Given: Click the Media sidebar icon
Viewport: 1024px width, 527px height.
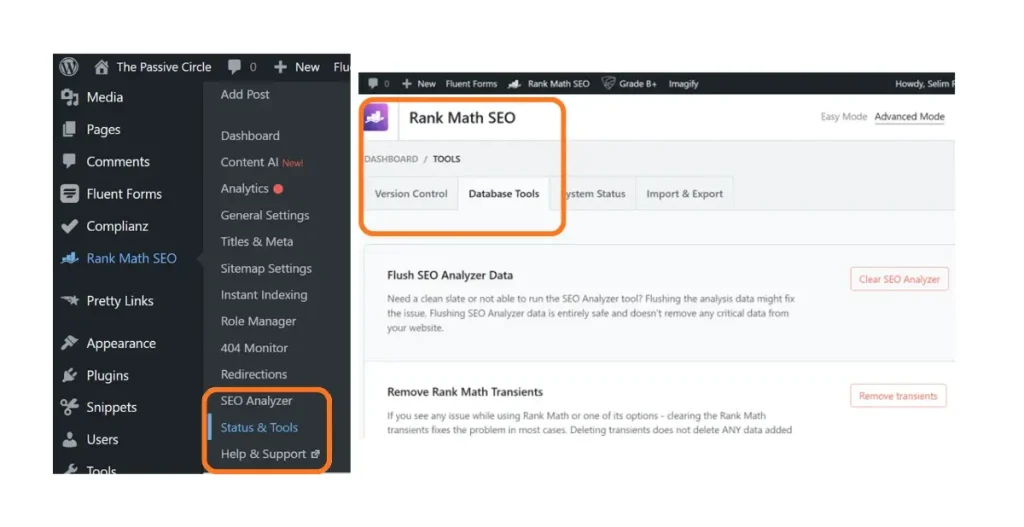Looking at the screenshot, I should click(69, 97).
